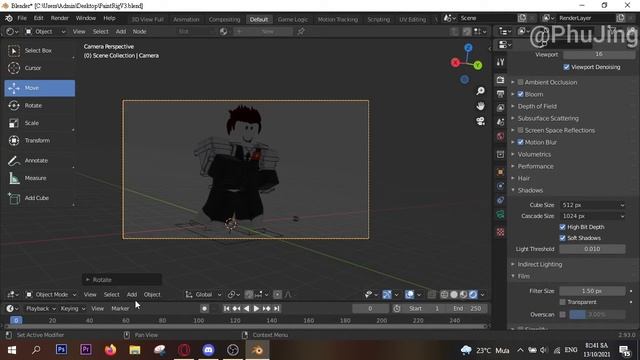Activate the Move tool

click(40, 88)
